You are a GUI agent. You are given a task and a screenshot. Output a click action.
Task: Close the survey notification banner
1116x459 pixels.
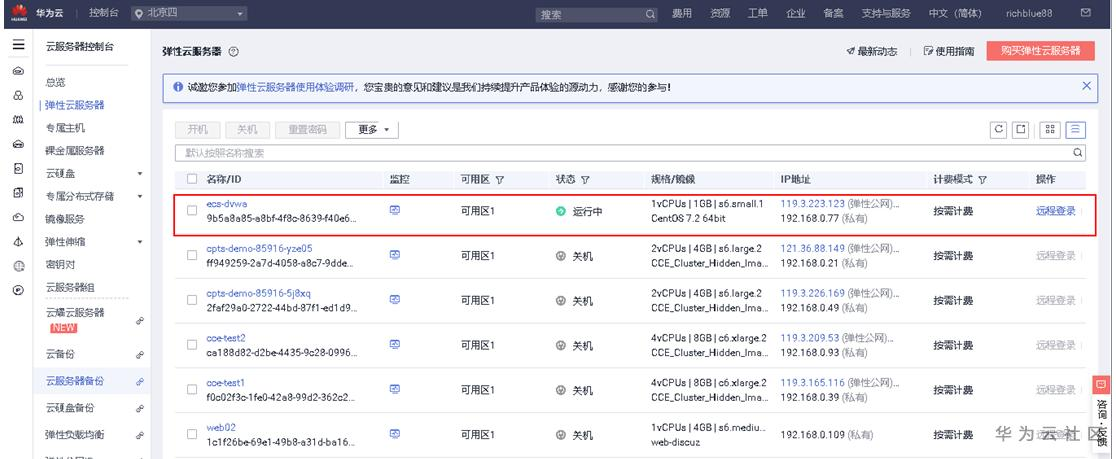(x=1087, y=87)
